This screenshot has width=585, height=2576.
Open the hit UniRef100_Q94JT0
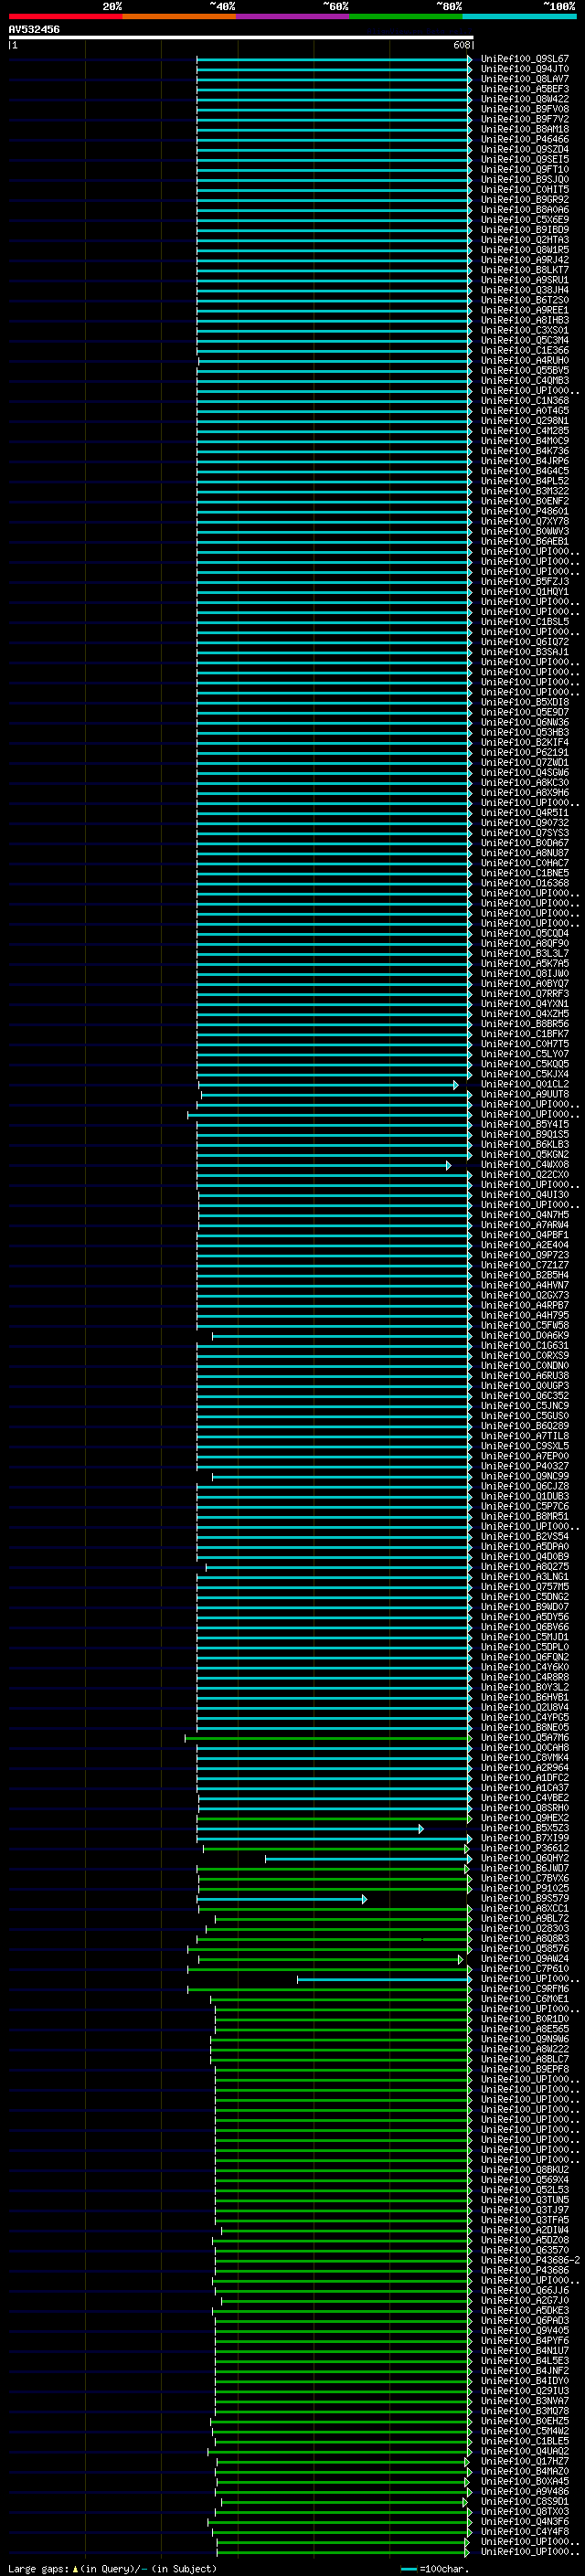[x=525, y=69]
